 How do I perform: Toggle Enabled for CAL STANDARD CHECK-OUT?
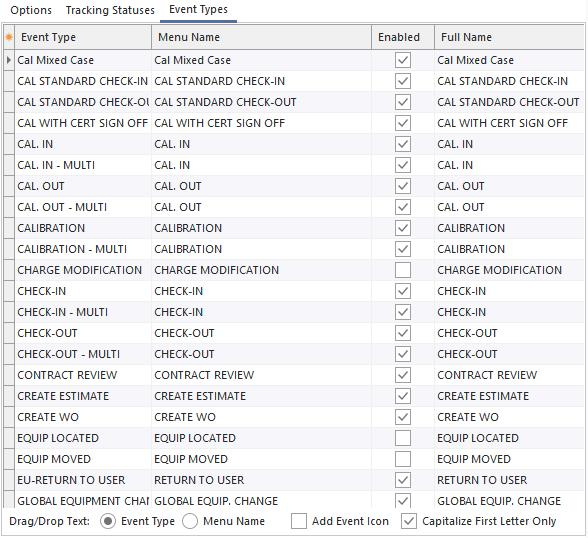403,102
